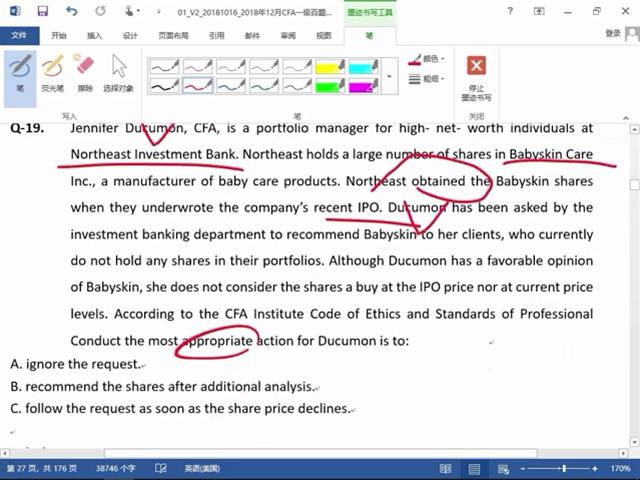Click the 停止墨迹书写 stop inking button
This screenshot has width=640, height=480.
[x=477, y=77]
